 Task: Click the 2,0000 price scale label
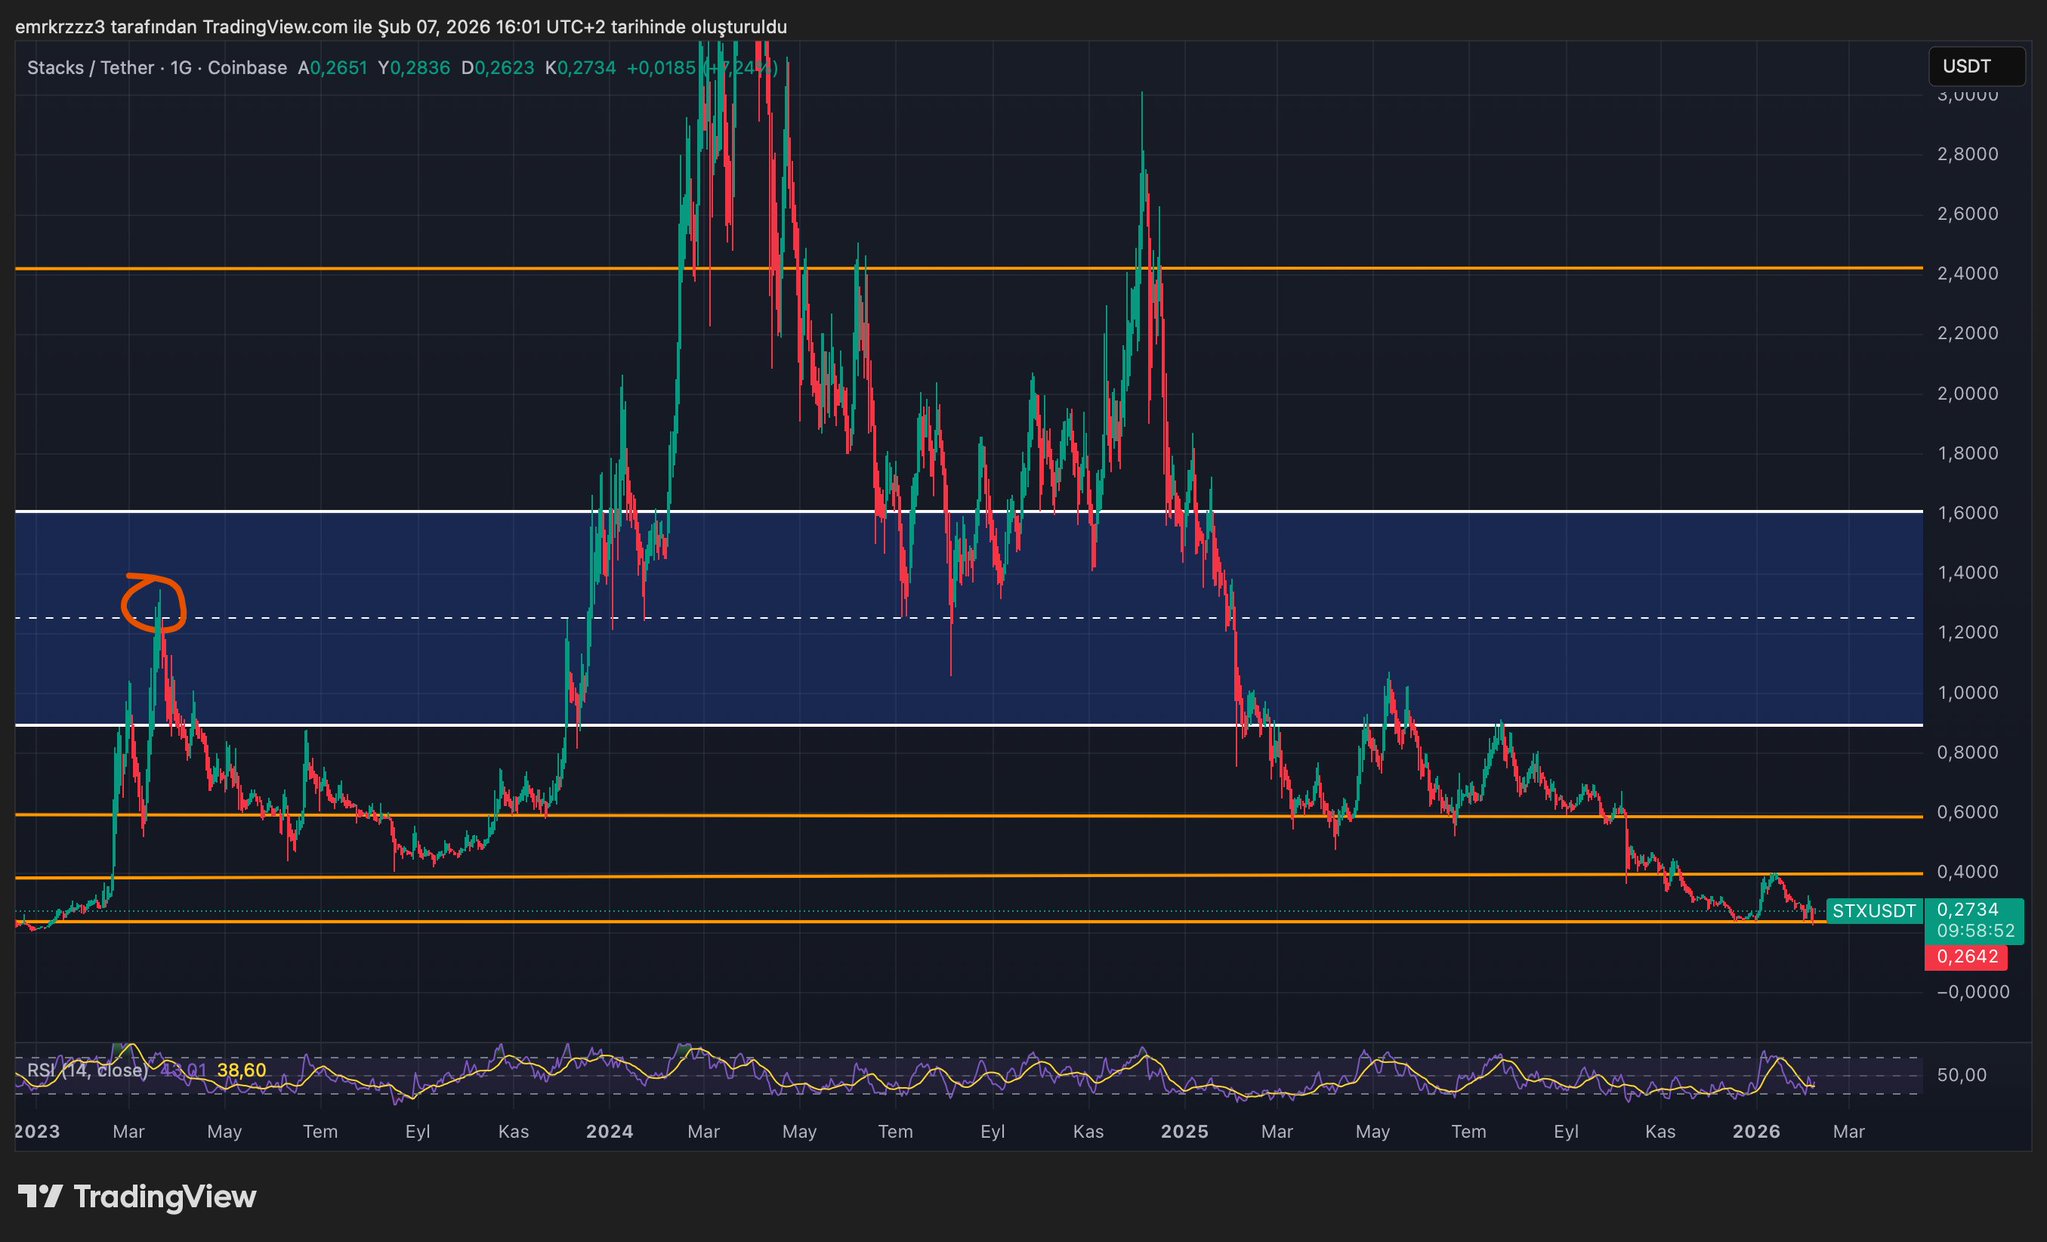[x=1967, y=393]
